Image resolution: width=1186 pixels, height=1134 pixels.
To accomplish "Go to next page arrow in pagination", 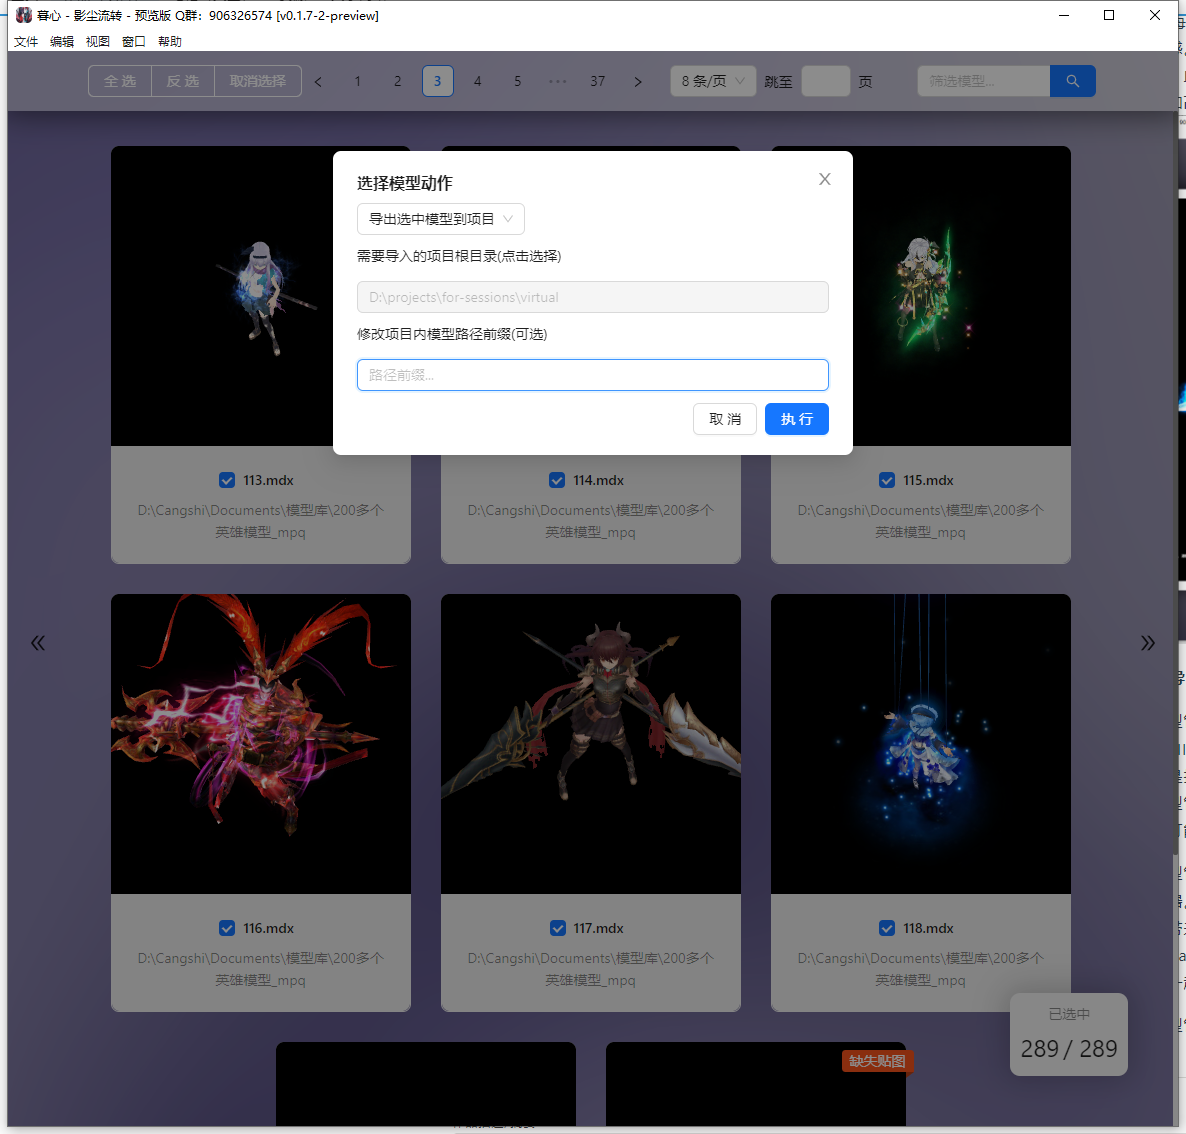I will click(638, 81).
